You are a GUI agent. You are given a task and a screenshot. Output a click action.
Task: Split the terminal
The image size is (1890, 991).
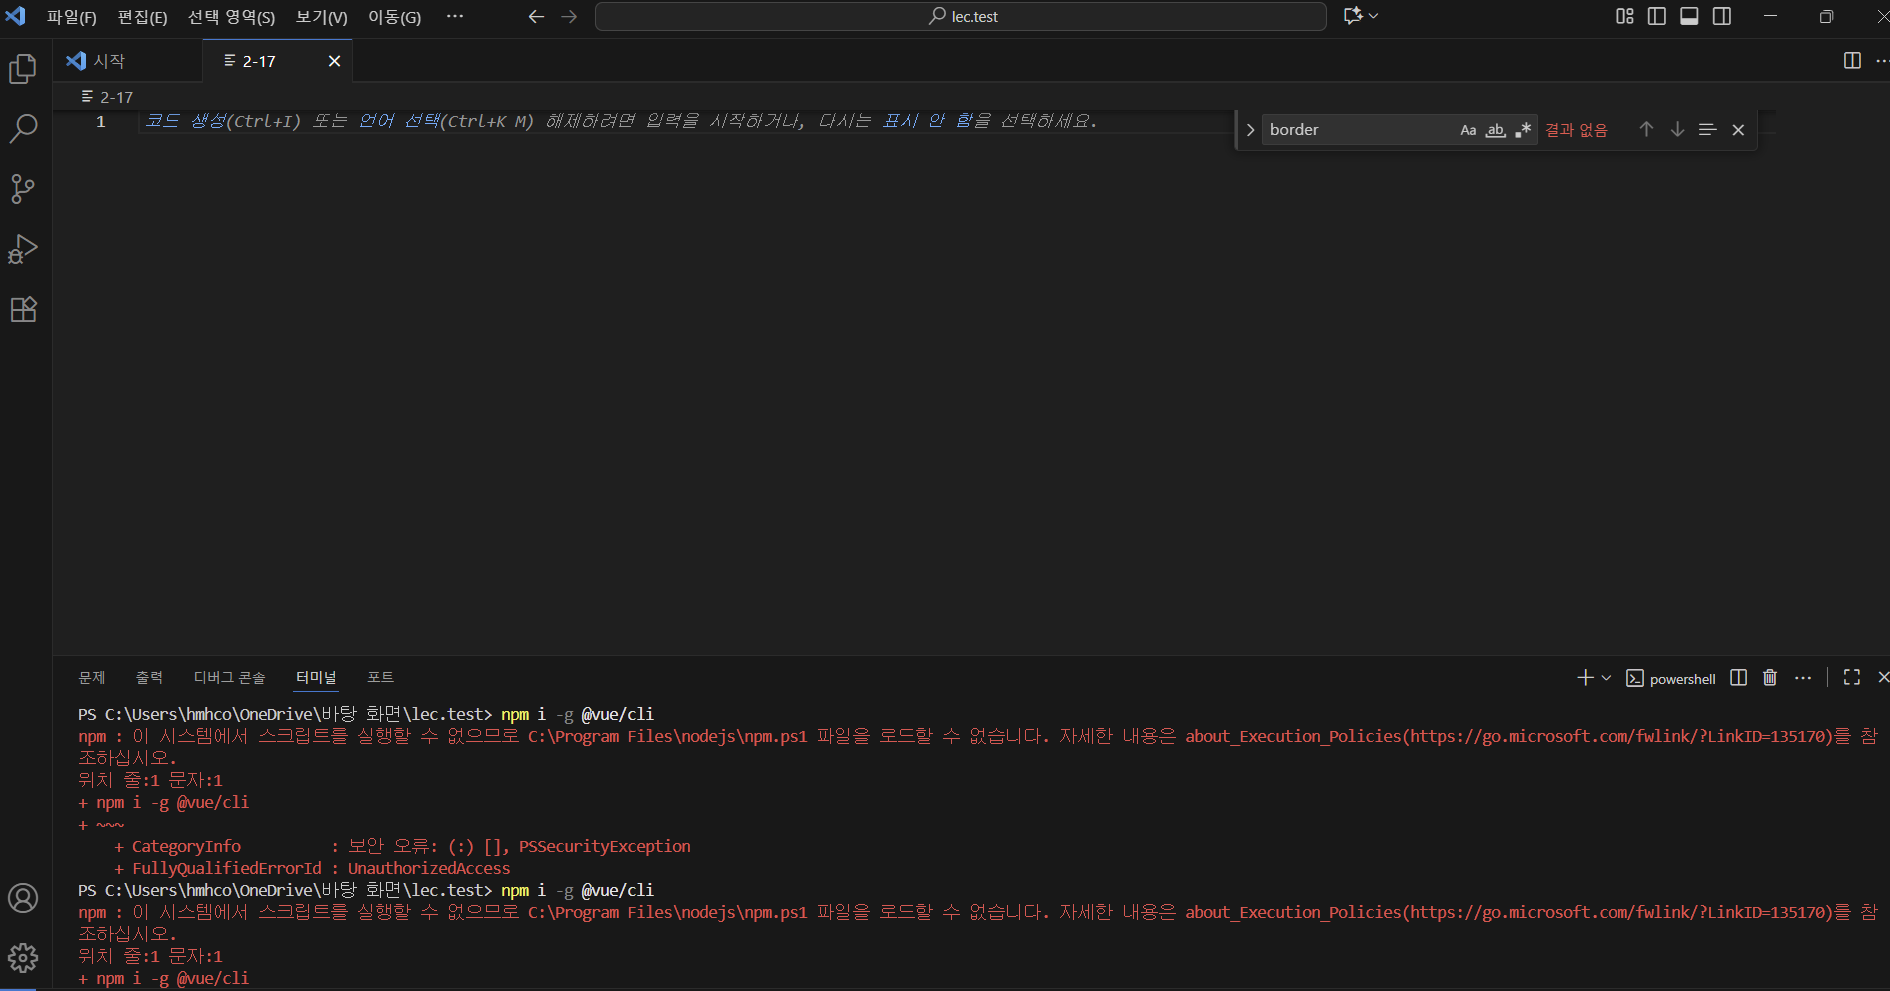point(1738,678)
